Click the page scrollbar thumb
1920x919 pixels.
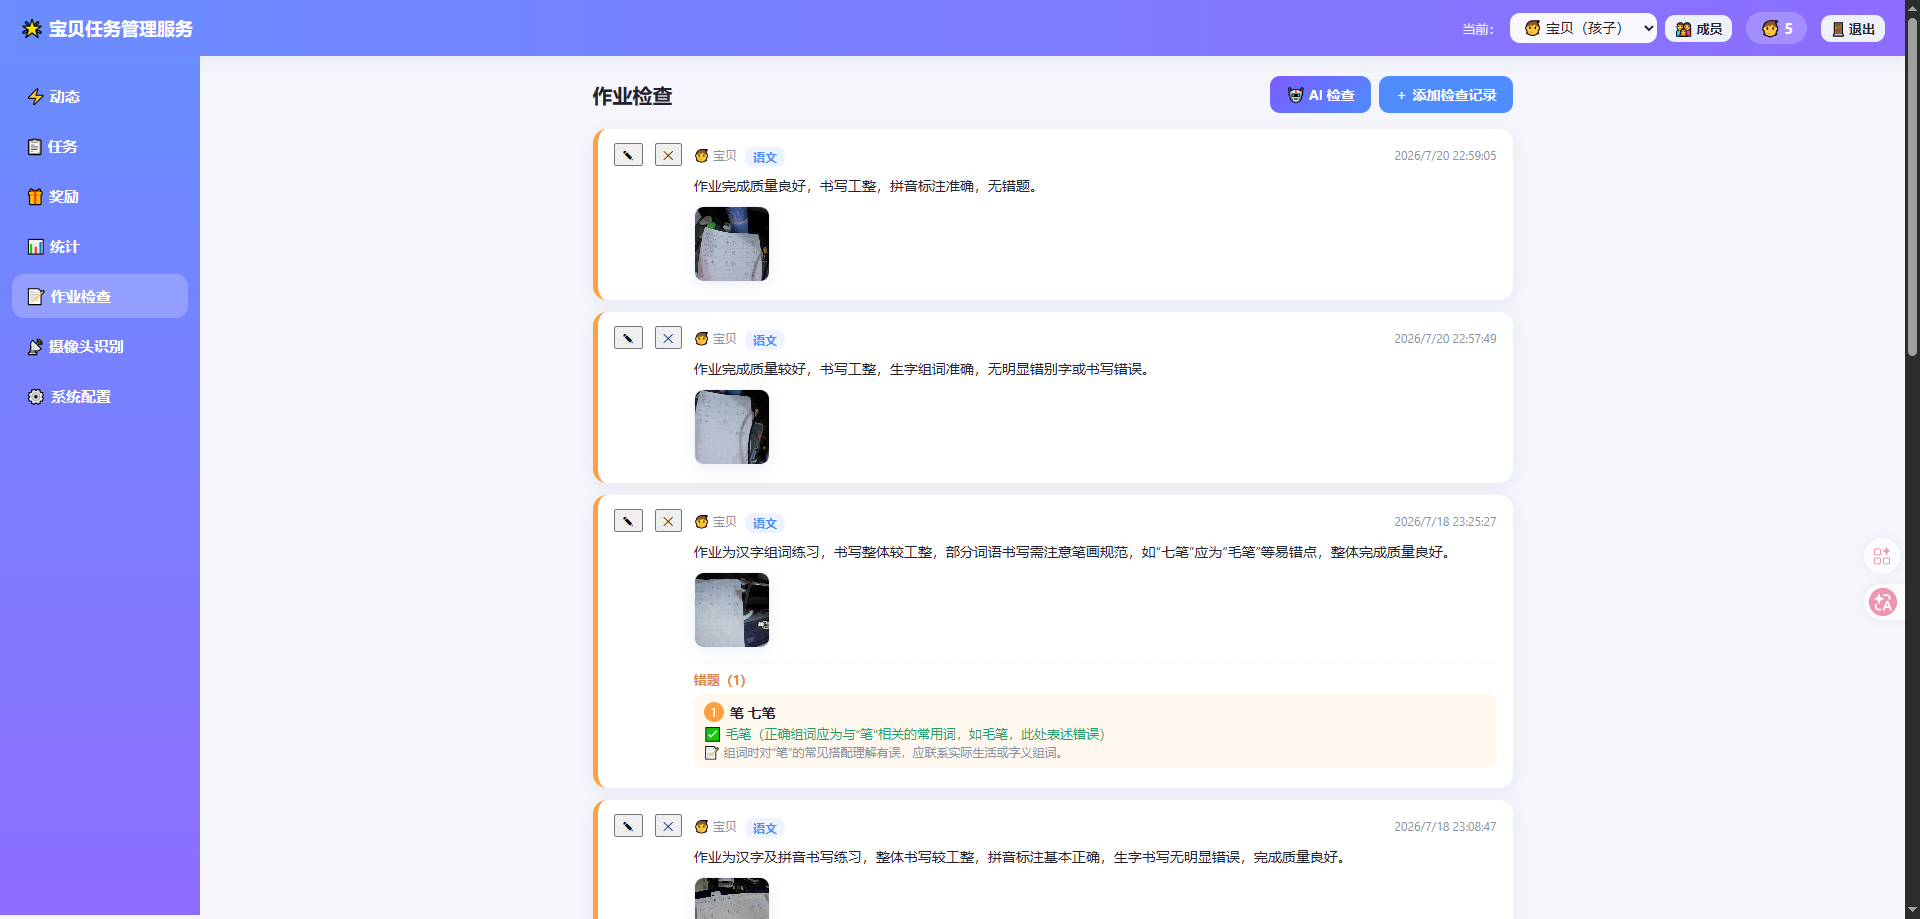click(x=1912, y=185)
